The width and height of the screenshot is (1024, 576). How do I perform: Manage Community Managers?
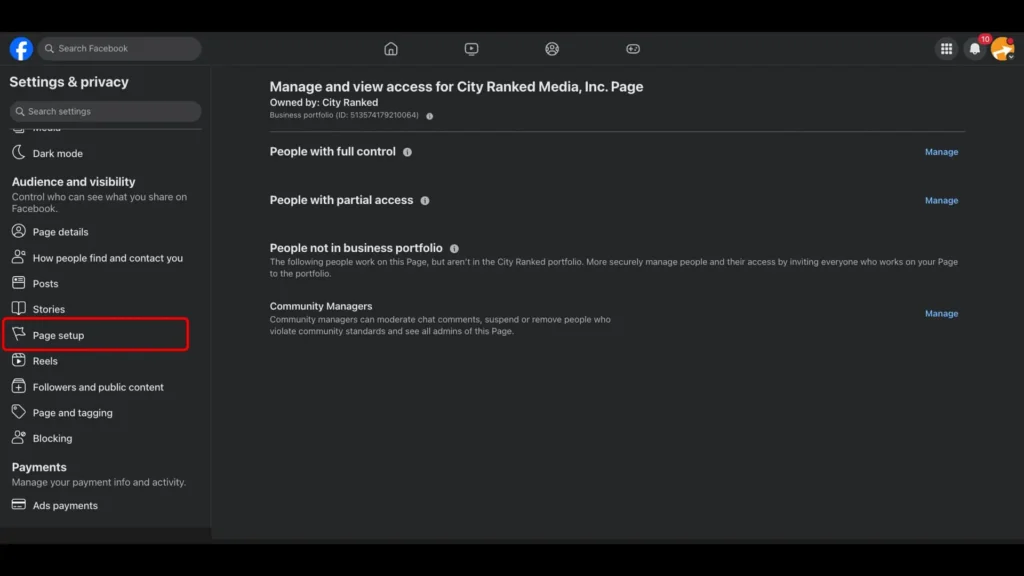coord(941,313)
